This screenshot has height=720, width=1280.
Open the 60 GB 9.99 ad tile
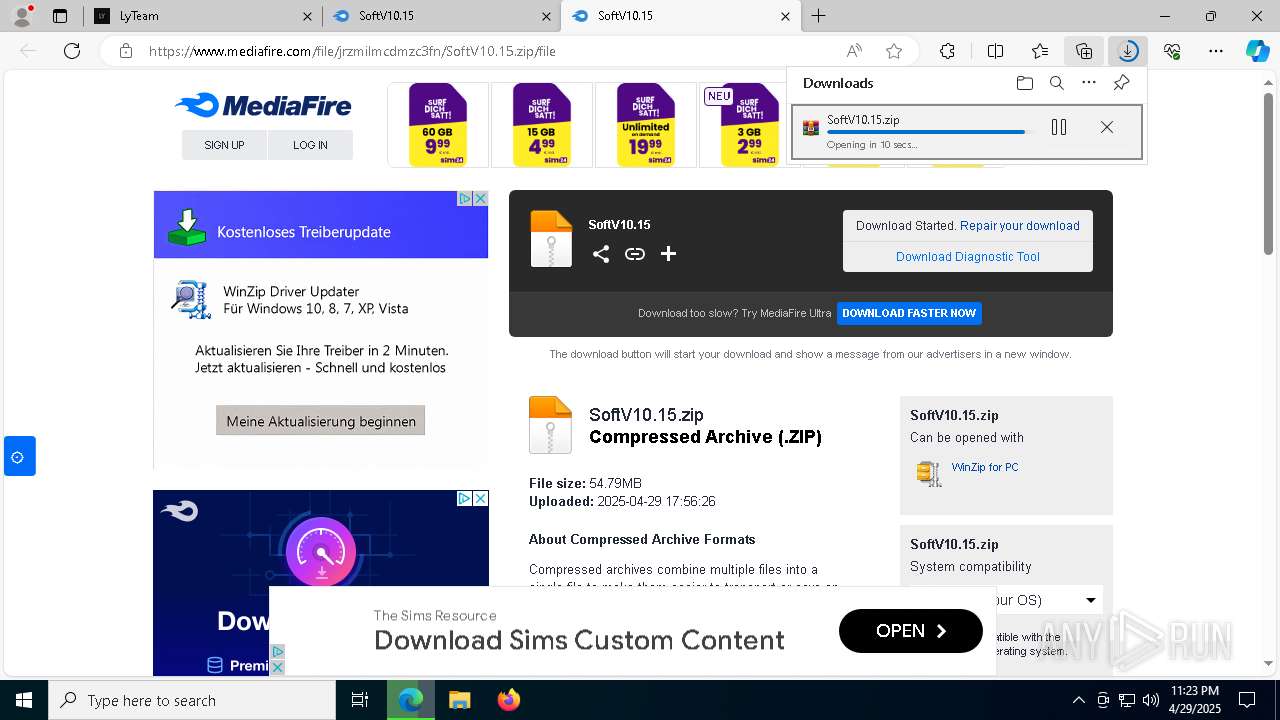click(x=438, y=124)
